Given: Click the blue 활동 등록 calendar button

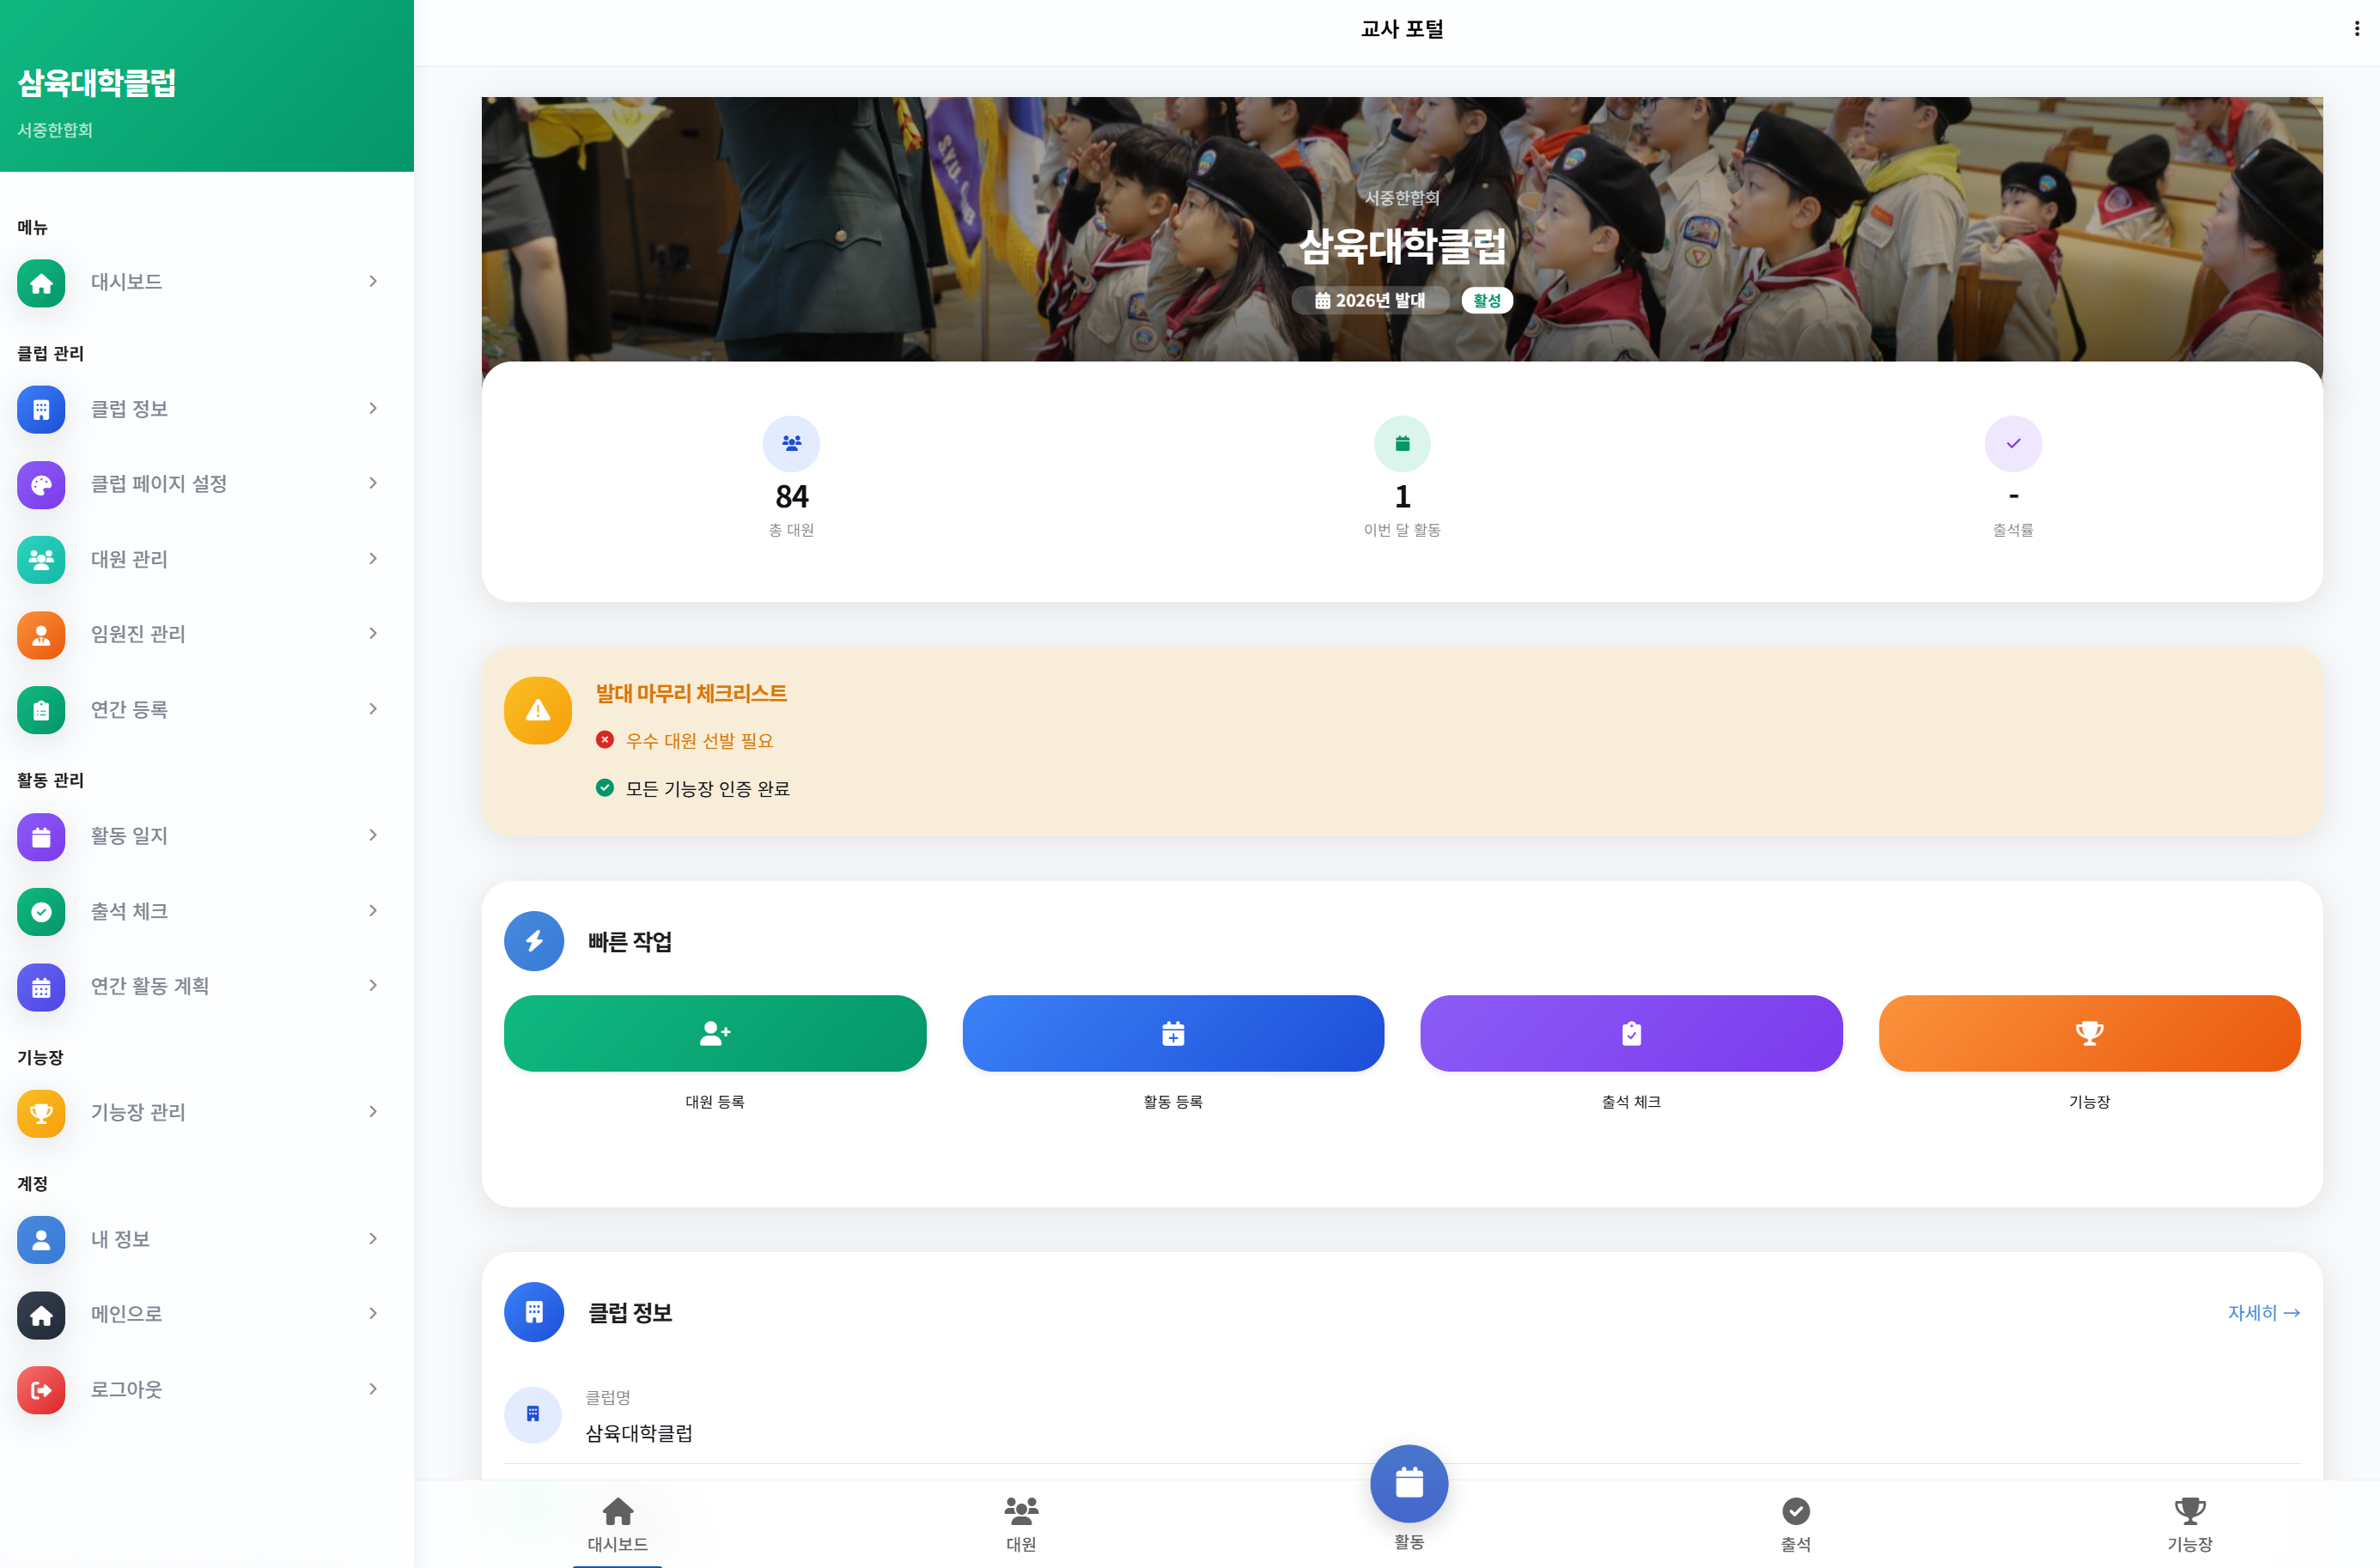Looking at the screenshot, I should [x=1172, y=1033].
